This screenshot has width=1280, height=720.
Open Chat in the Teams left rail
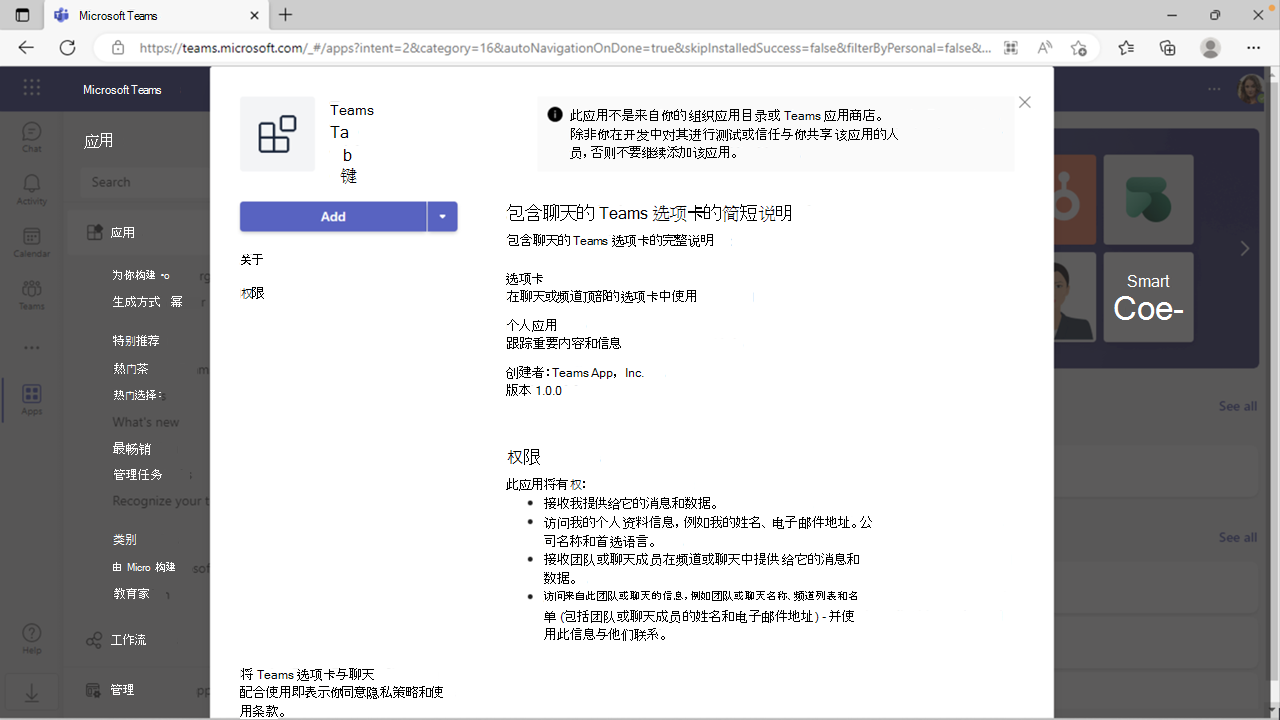(32, 137)
